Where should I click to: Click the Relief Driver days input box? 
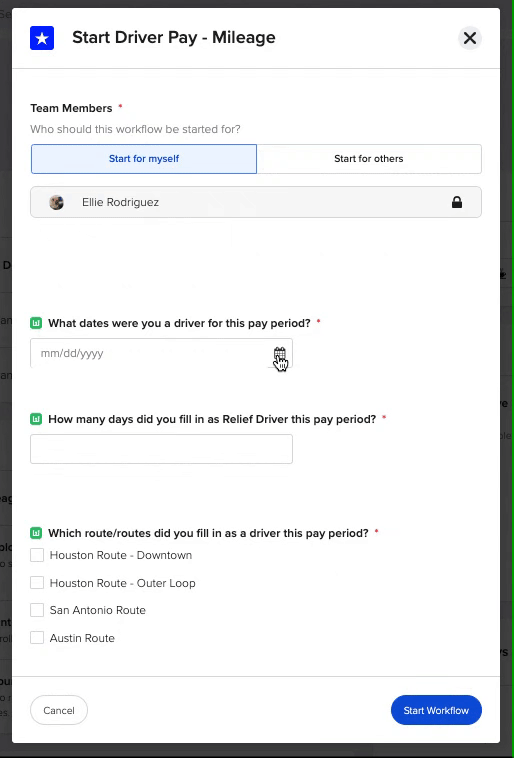[x=161, y=449]
